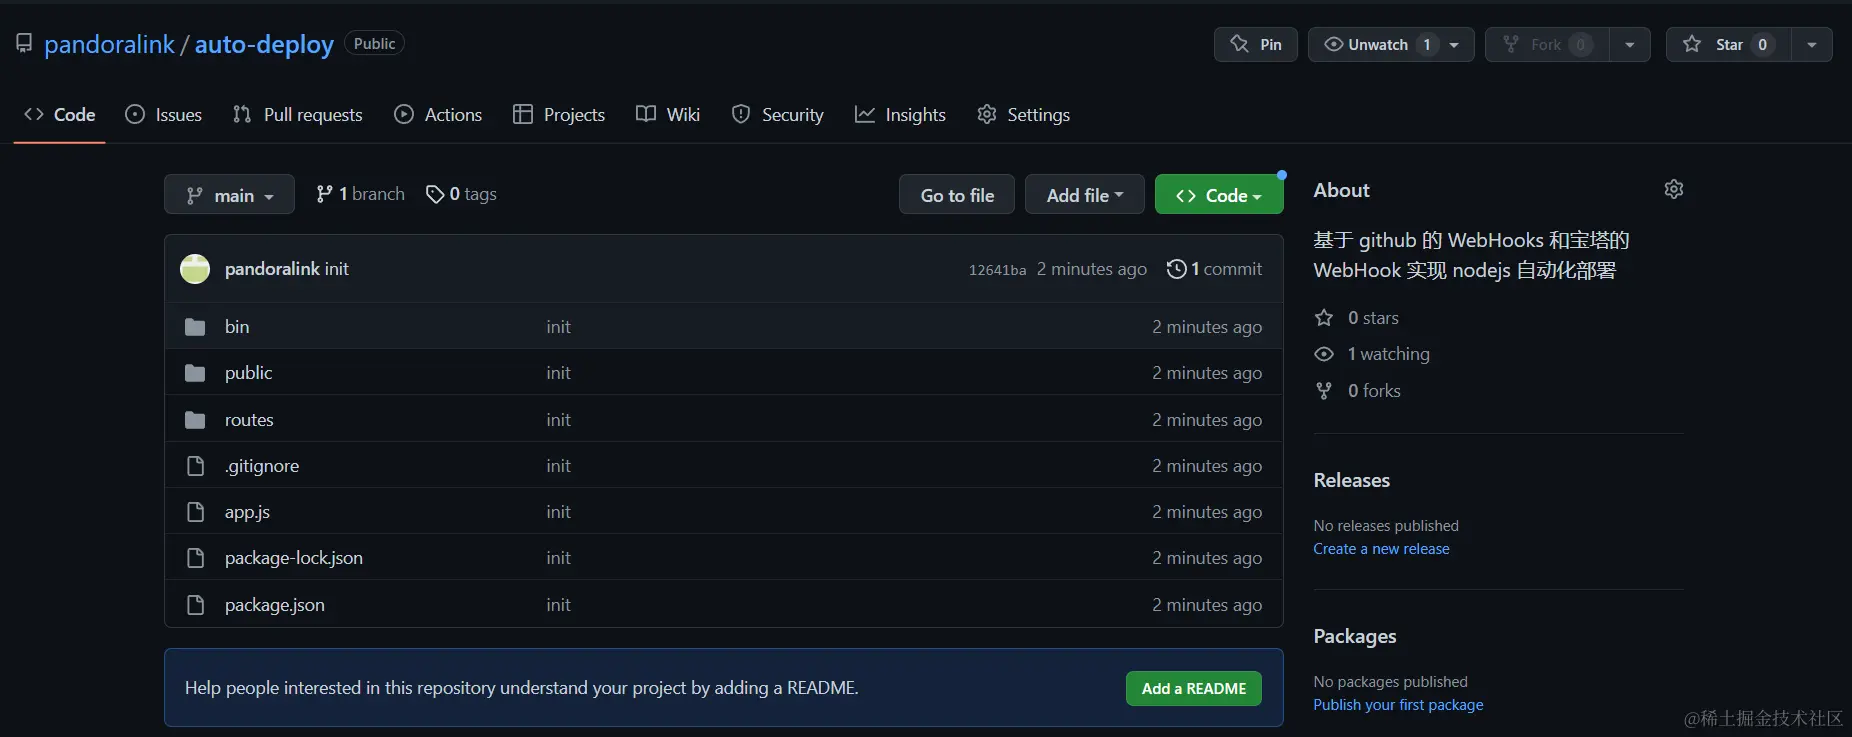Edit About details via gear icon

click(1674, 189)
